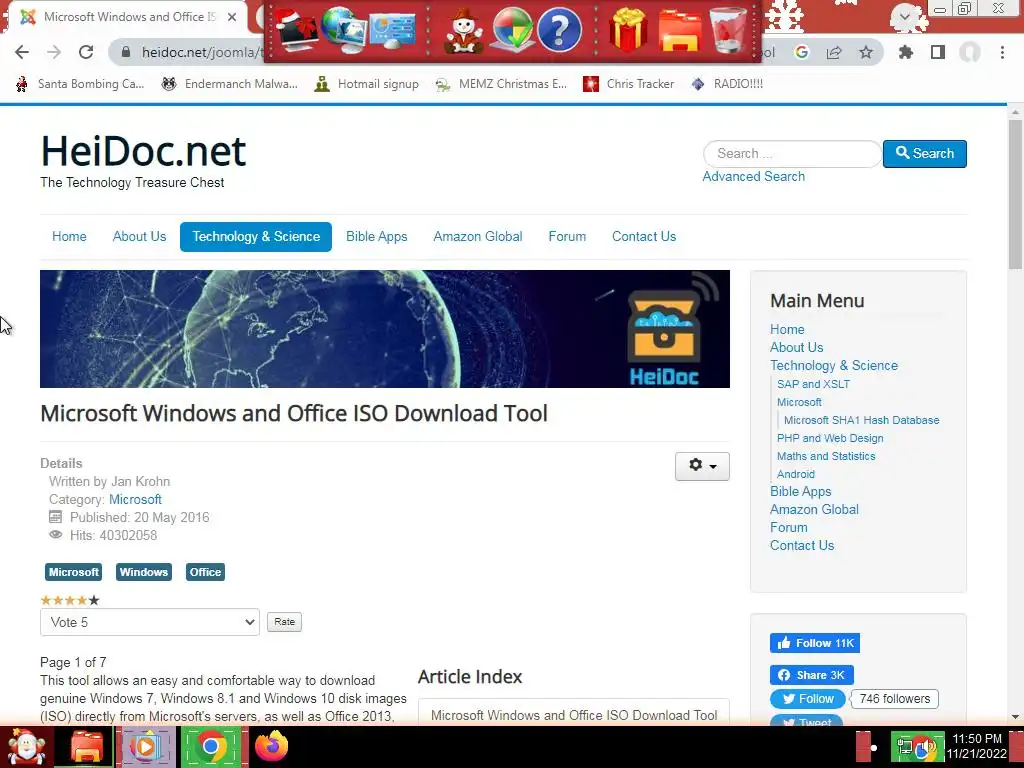Open the Endermanch Malware bookmark

coord(229,84)
